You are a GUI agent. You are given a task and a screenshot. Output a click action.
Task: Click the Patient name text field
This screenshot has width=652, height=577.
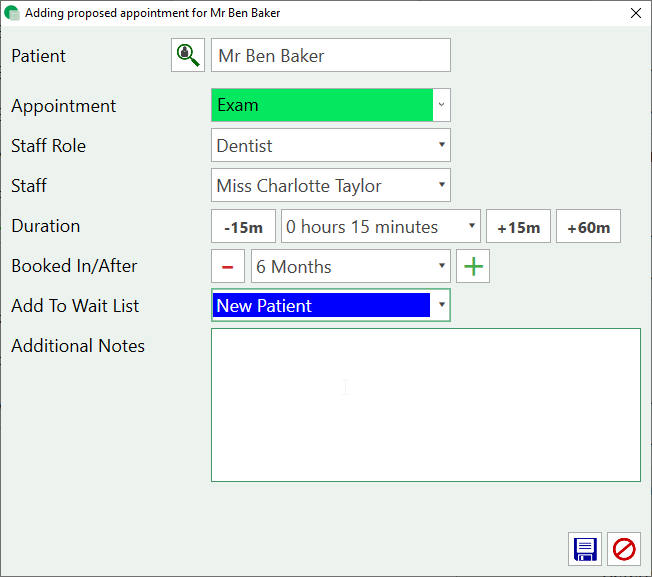pyautogui.click(x=330, y=56)
